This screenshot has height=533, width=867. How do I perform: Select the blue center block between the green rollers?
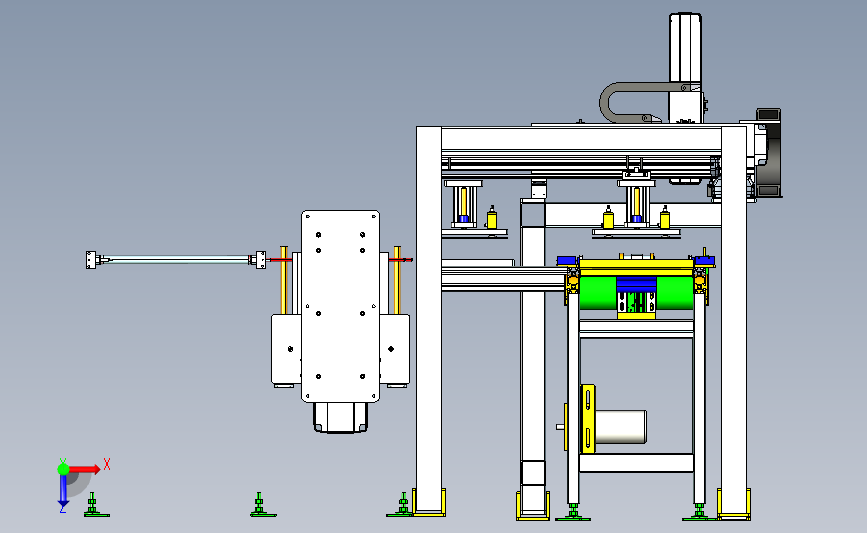(636, 284)
